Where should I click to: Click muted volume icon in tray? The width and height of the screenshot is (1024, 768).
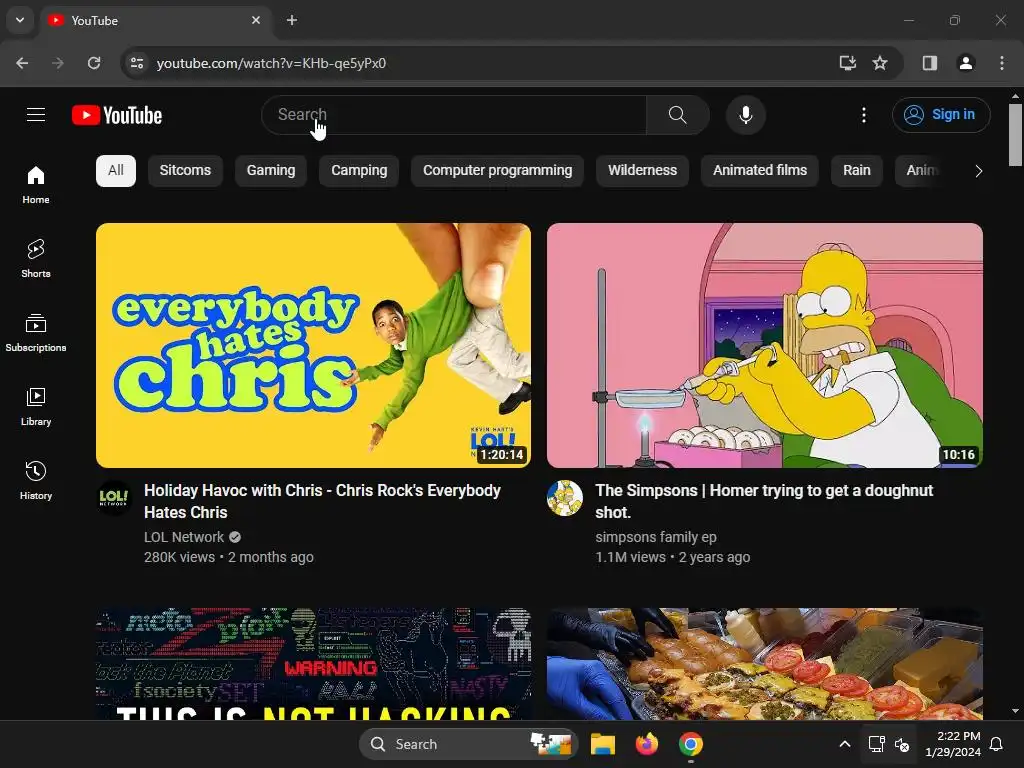(x=902, y=744)
